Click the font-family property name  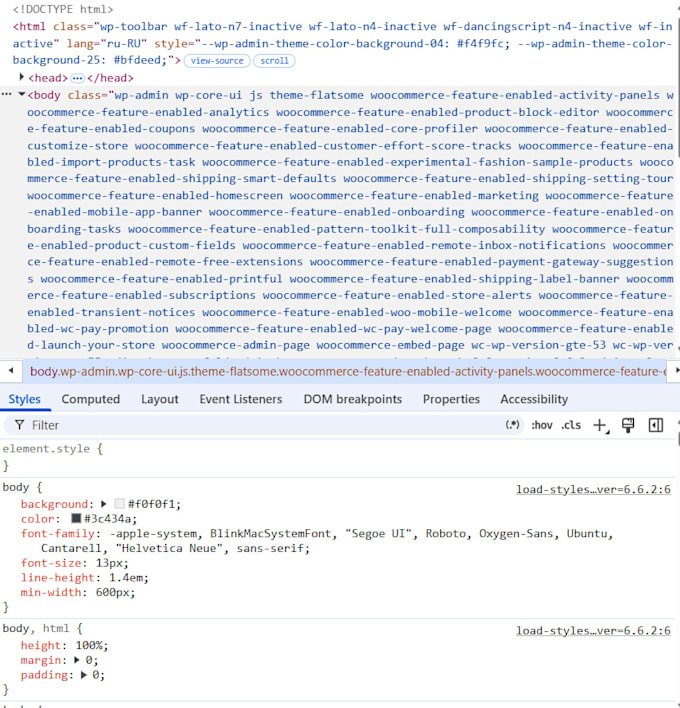coord(58,533)
